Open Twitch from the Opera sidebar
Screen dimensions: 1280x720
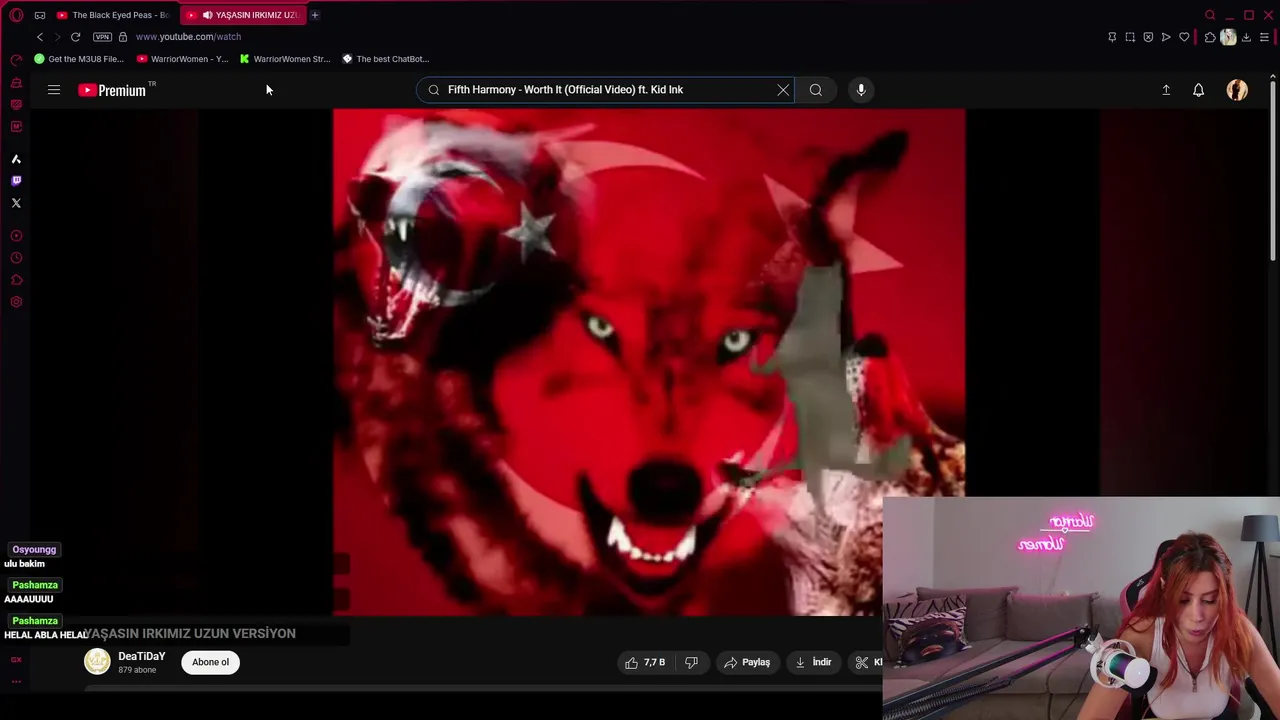pos(16,181)
